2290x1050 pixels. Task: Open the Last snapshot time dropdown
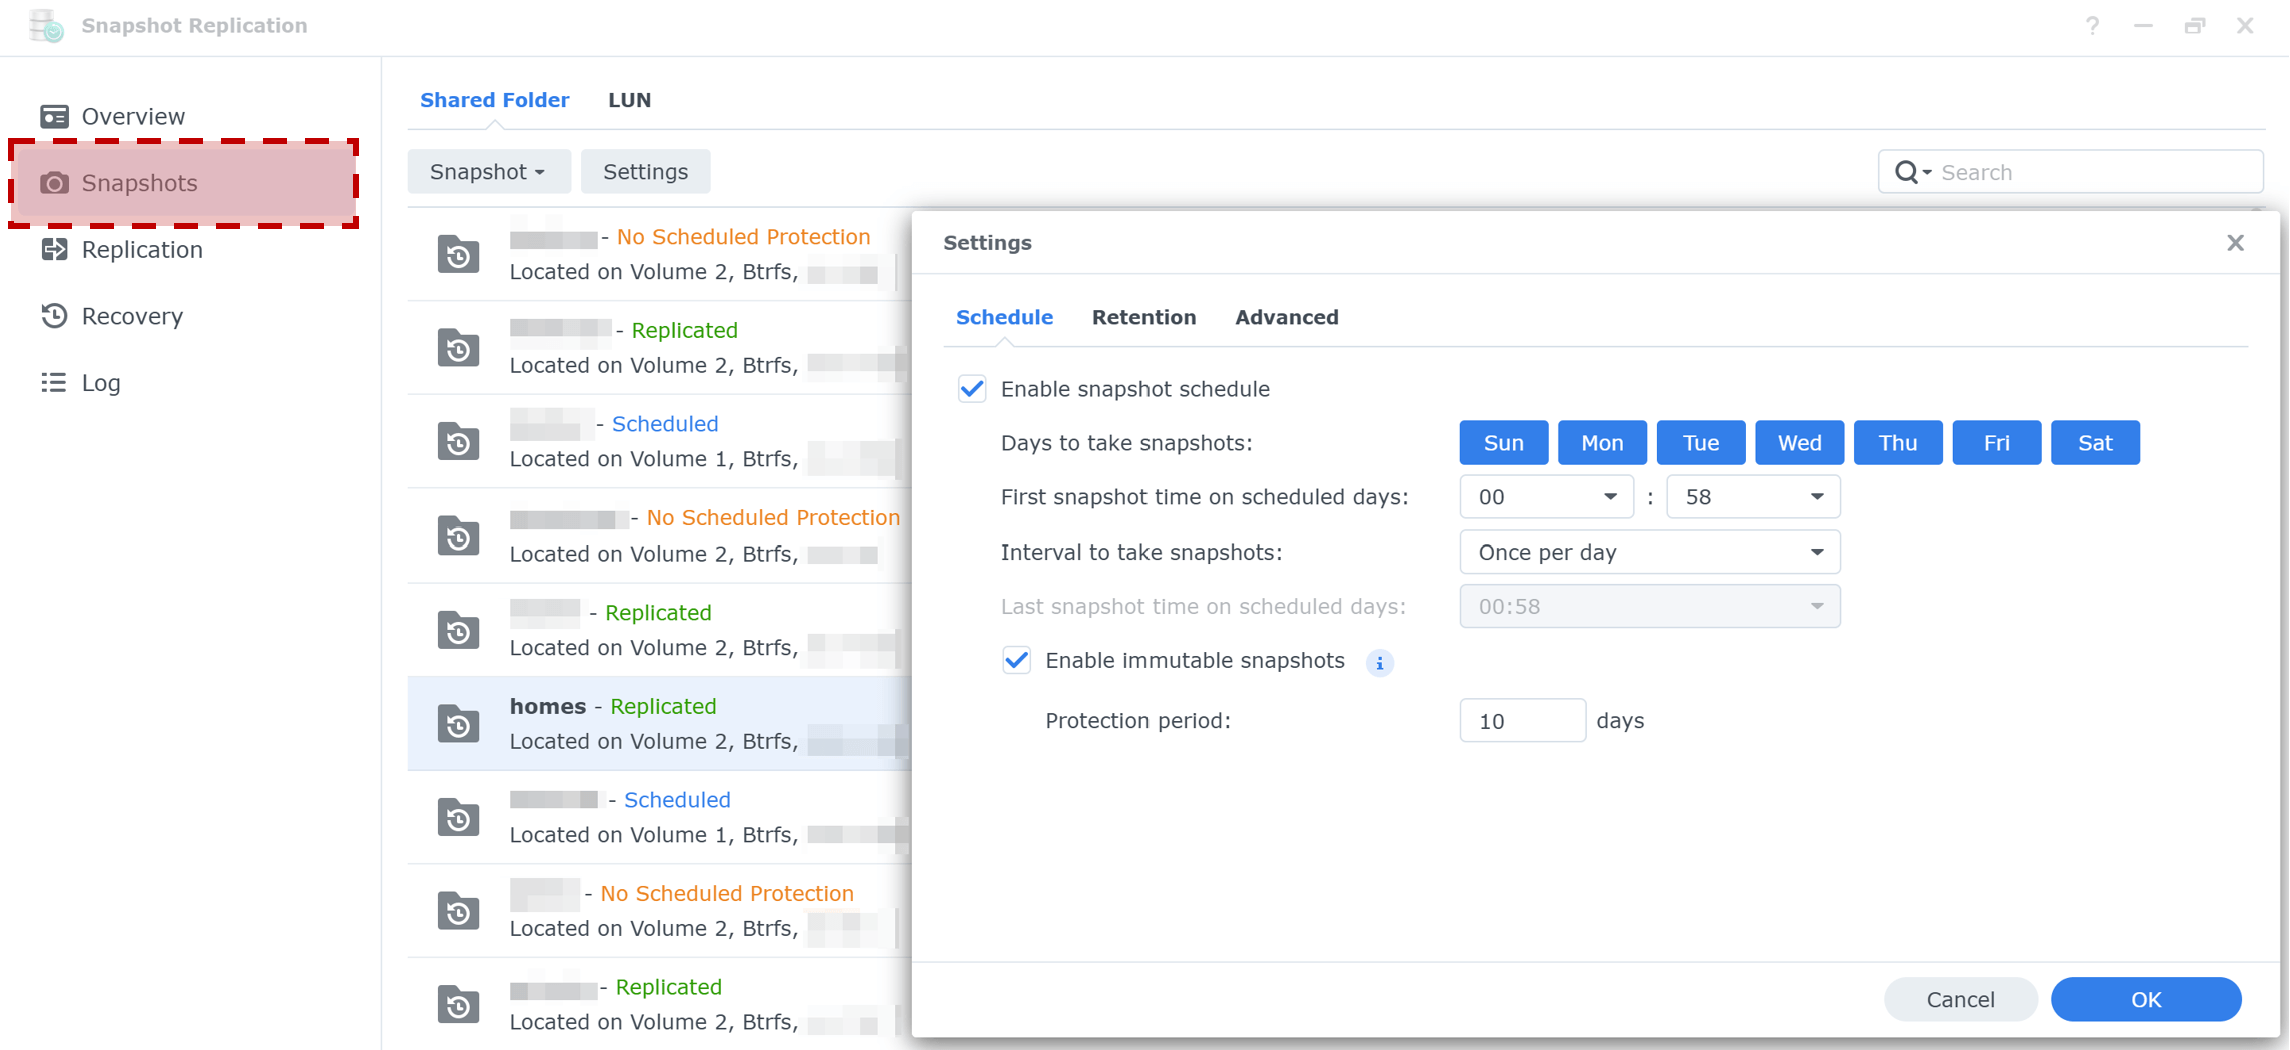(x=1650, y=606)
